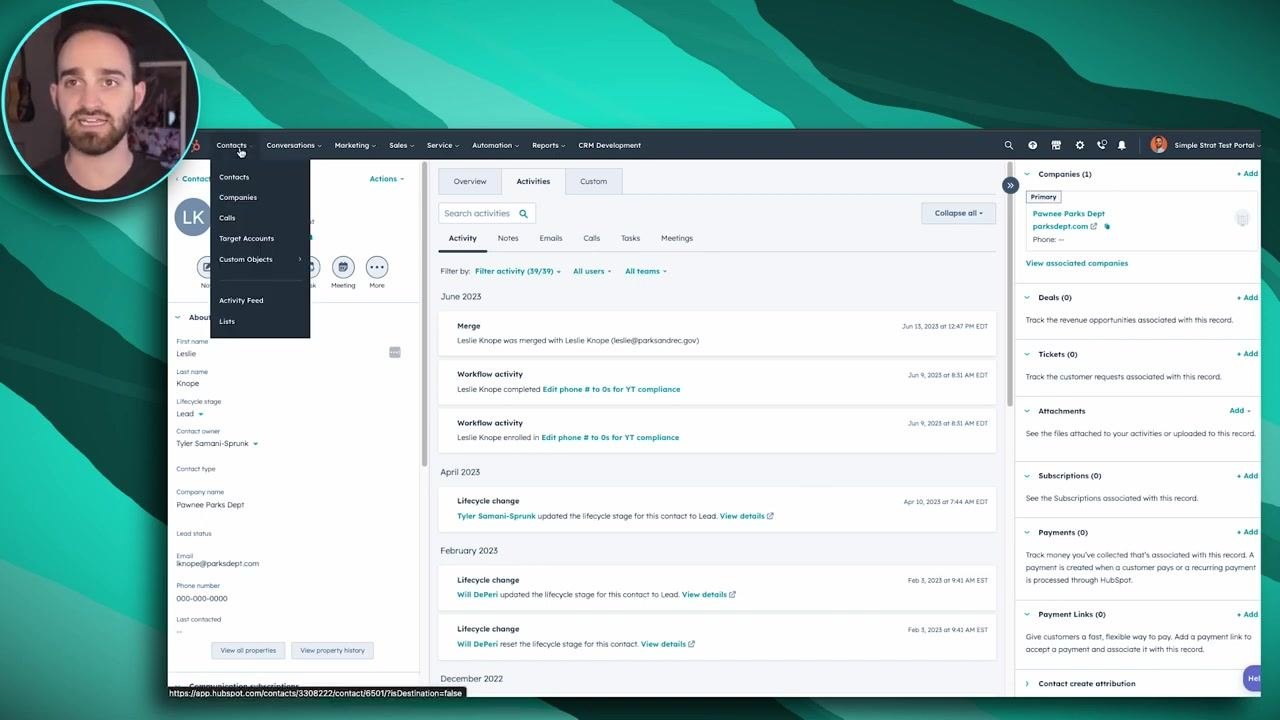This screenshot has height=720, width=1280.
Task: Select Contacts in the dropdown menu
Action: click(234, 177)
